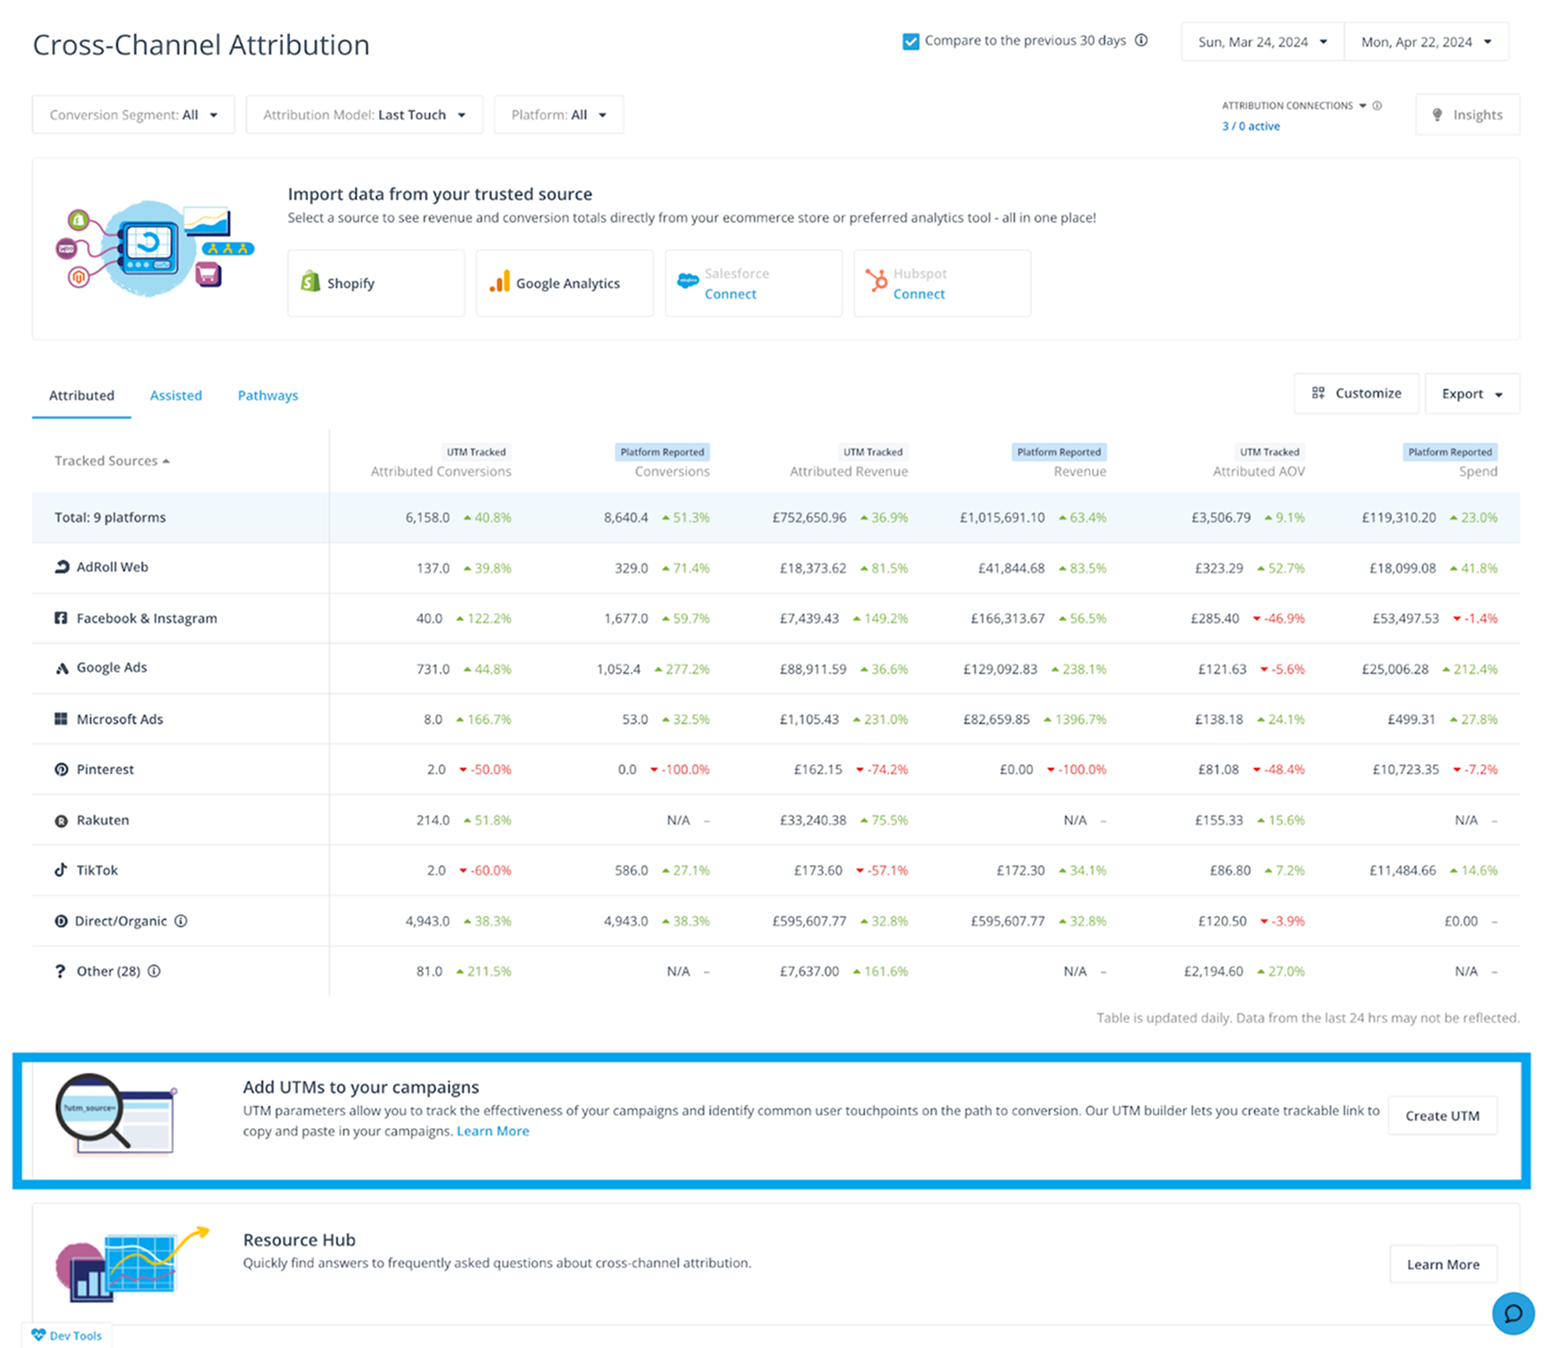
Task: Expand the Attribution Model dropdown
Action: point(364,115)
